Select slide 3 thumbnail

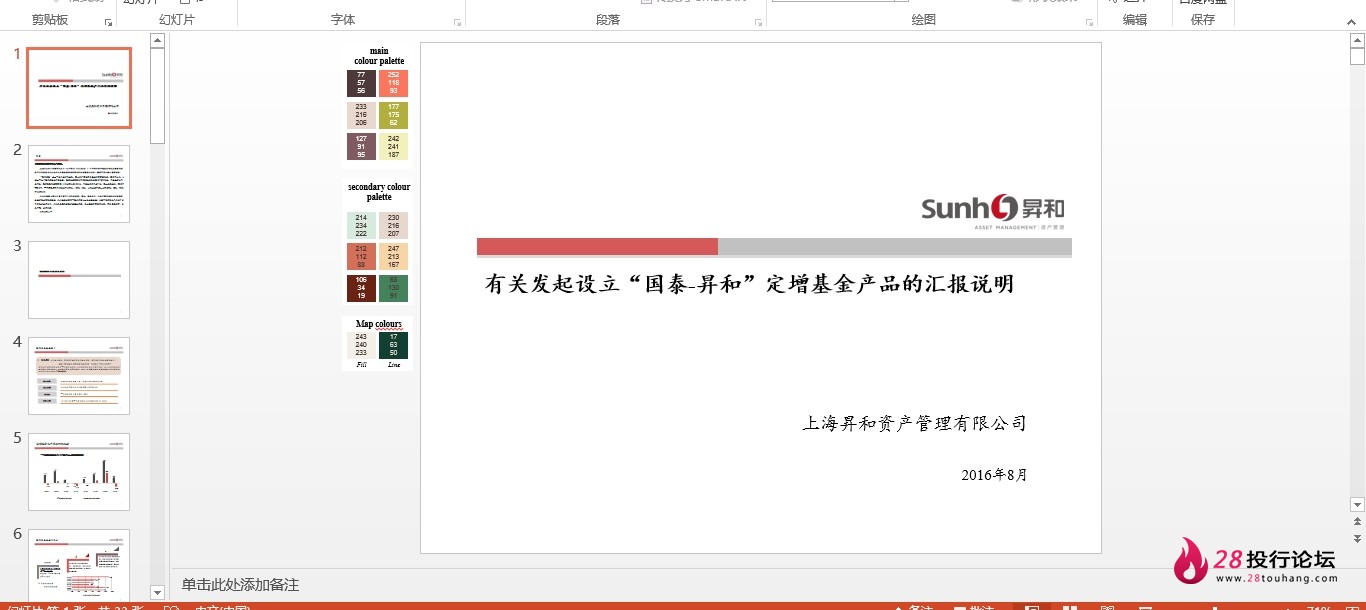click(79, 280)
